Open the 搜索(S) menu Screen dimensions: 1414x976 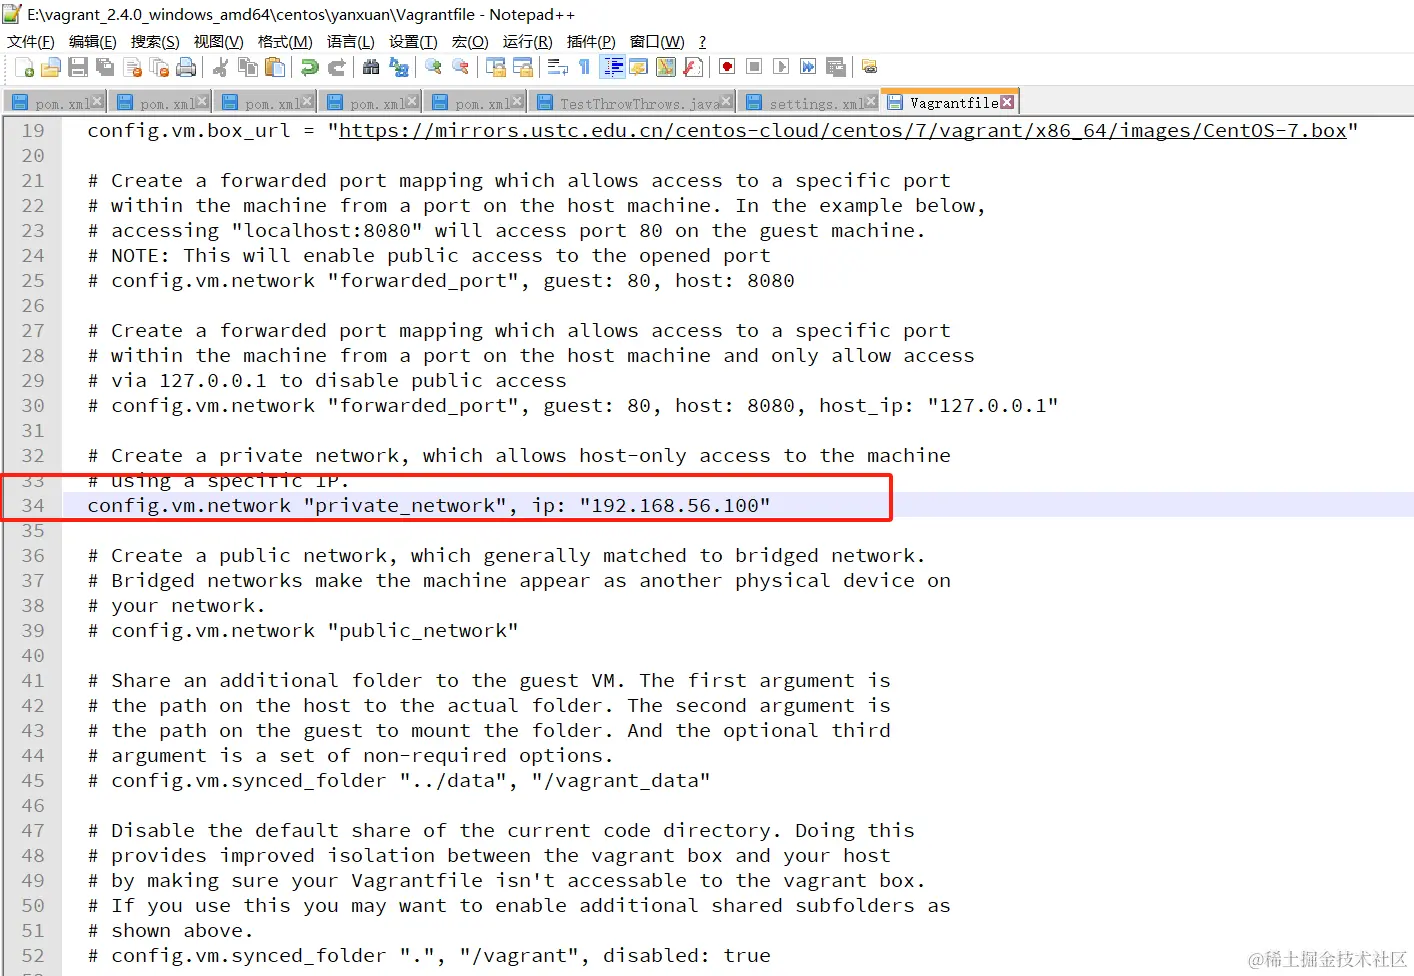(x=155, y=41)
